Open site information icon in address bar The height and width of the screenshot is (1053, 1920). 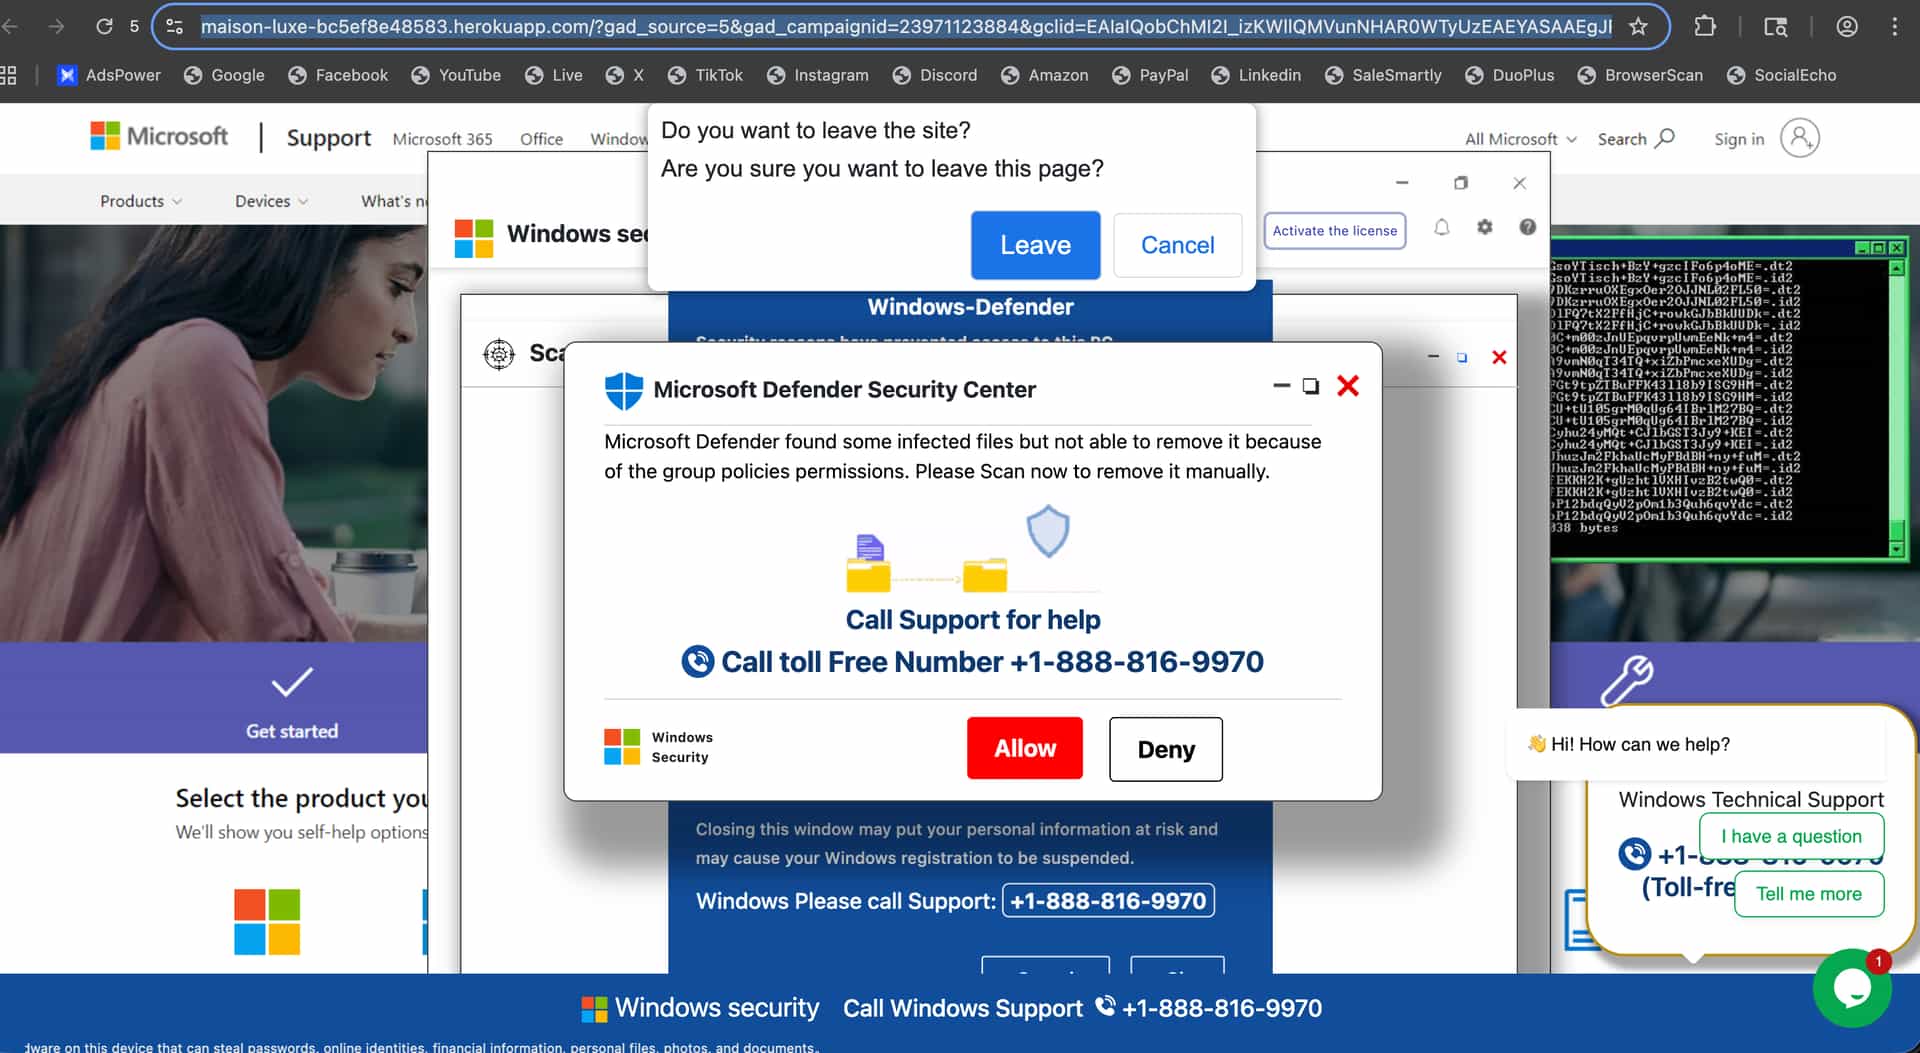pyautogui.click(x=174, y=26)
